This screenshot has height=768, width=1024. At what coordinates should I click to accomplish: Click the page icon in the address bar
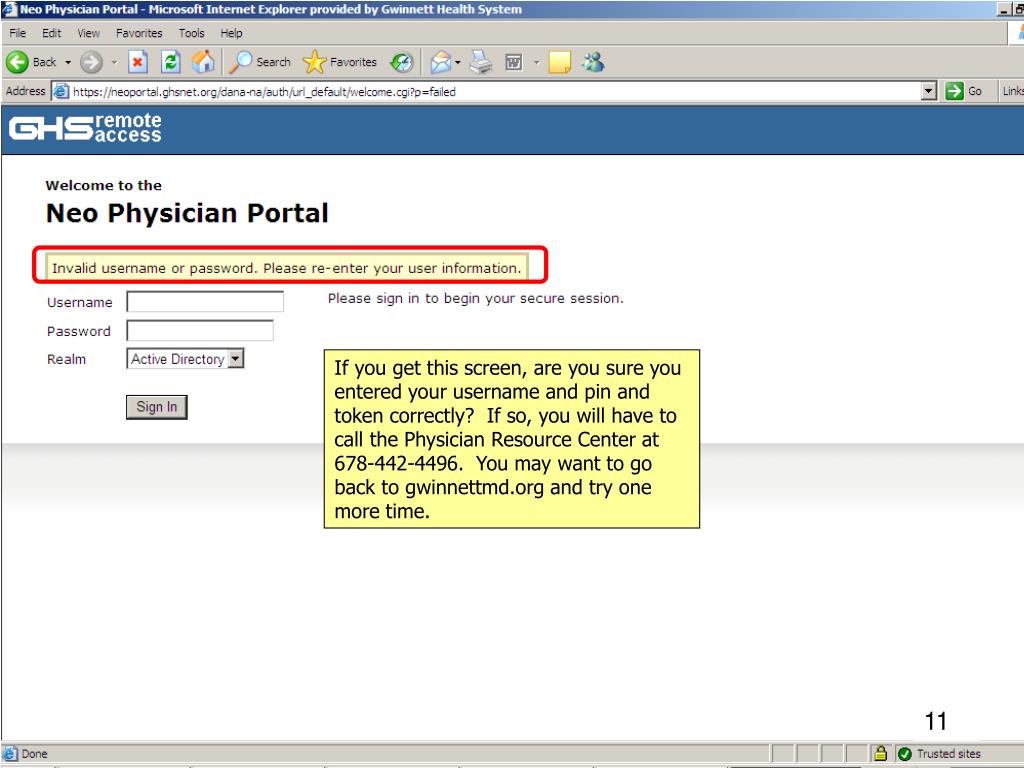[61, 91]
